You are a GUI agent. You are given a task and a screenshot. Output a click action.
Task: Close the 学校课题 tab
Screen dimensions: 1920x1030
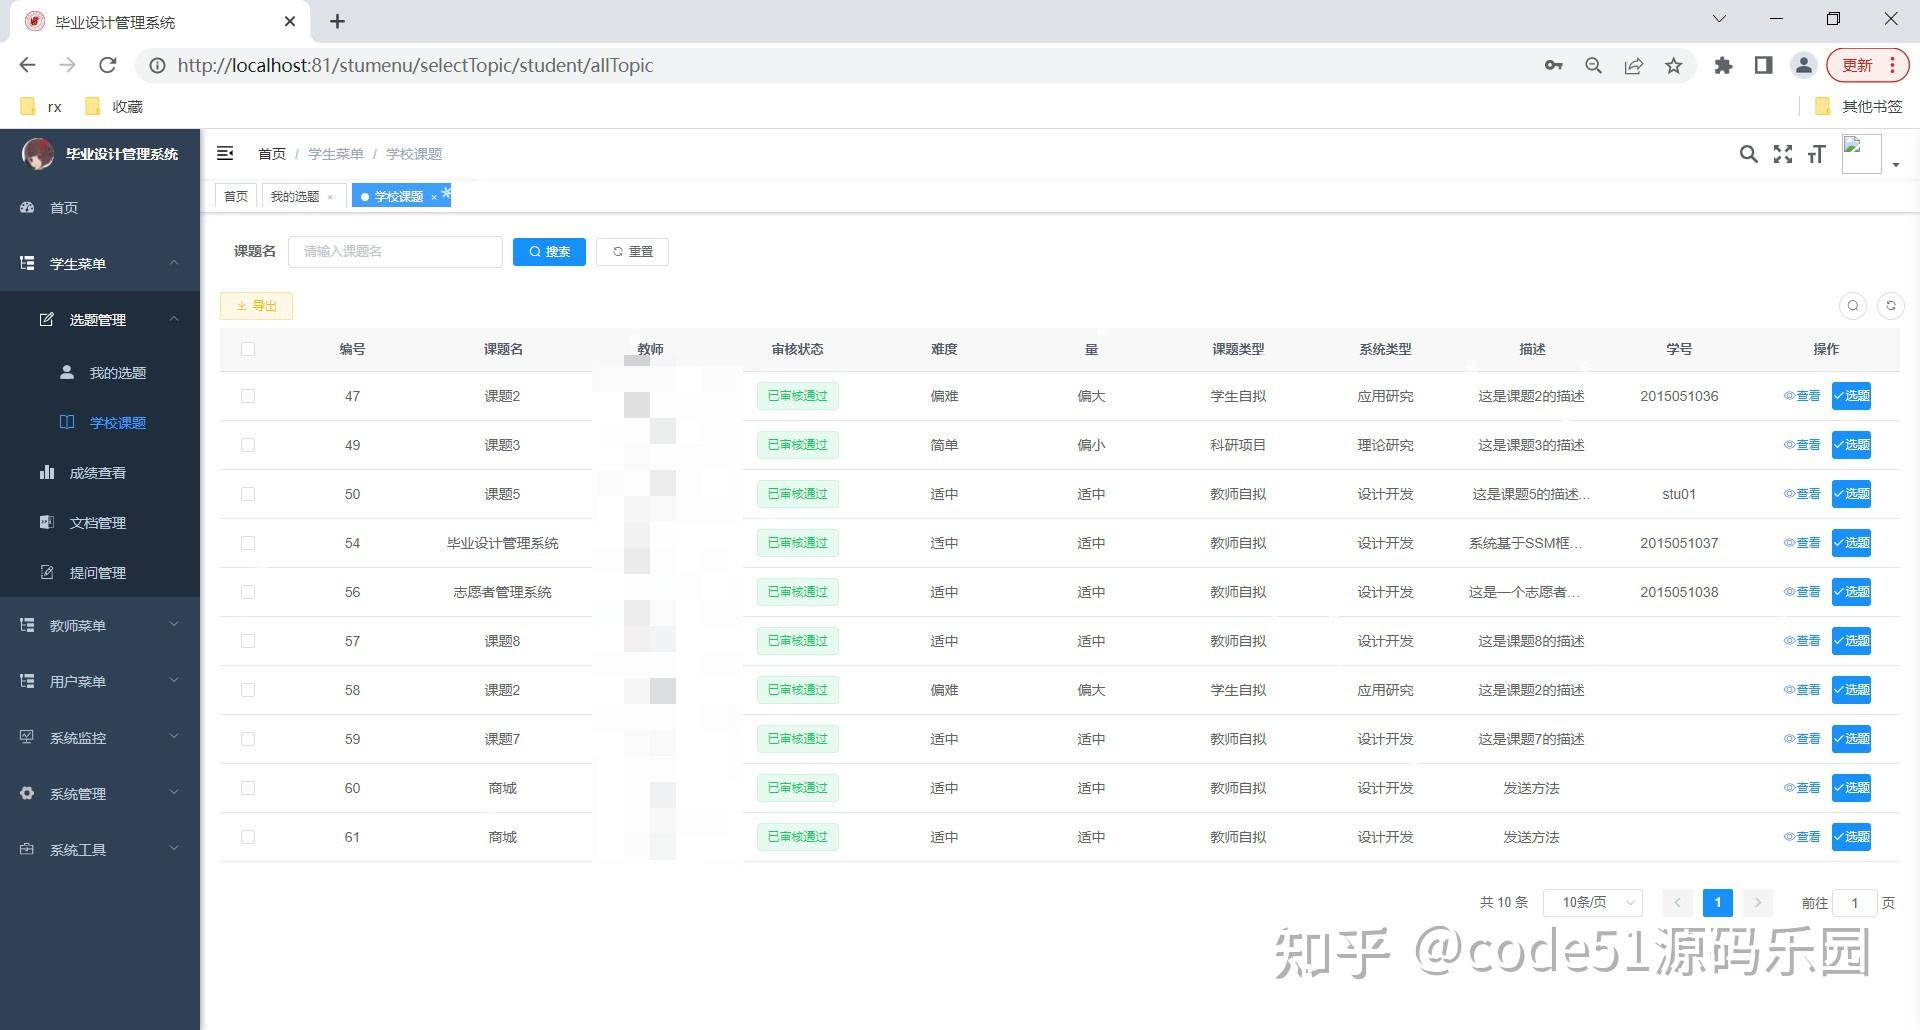pos(433,196)
